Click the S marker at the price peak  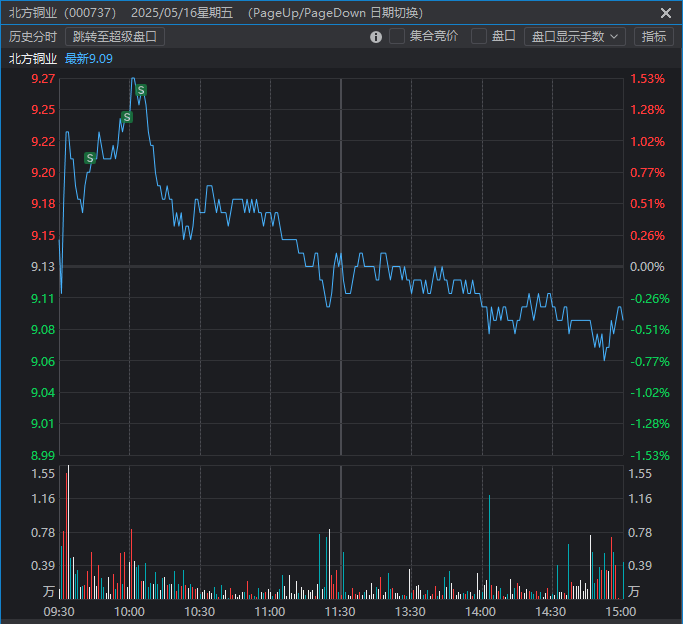141,90
